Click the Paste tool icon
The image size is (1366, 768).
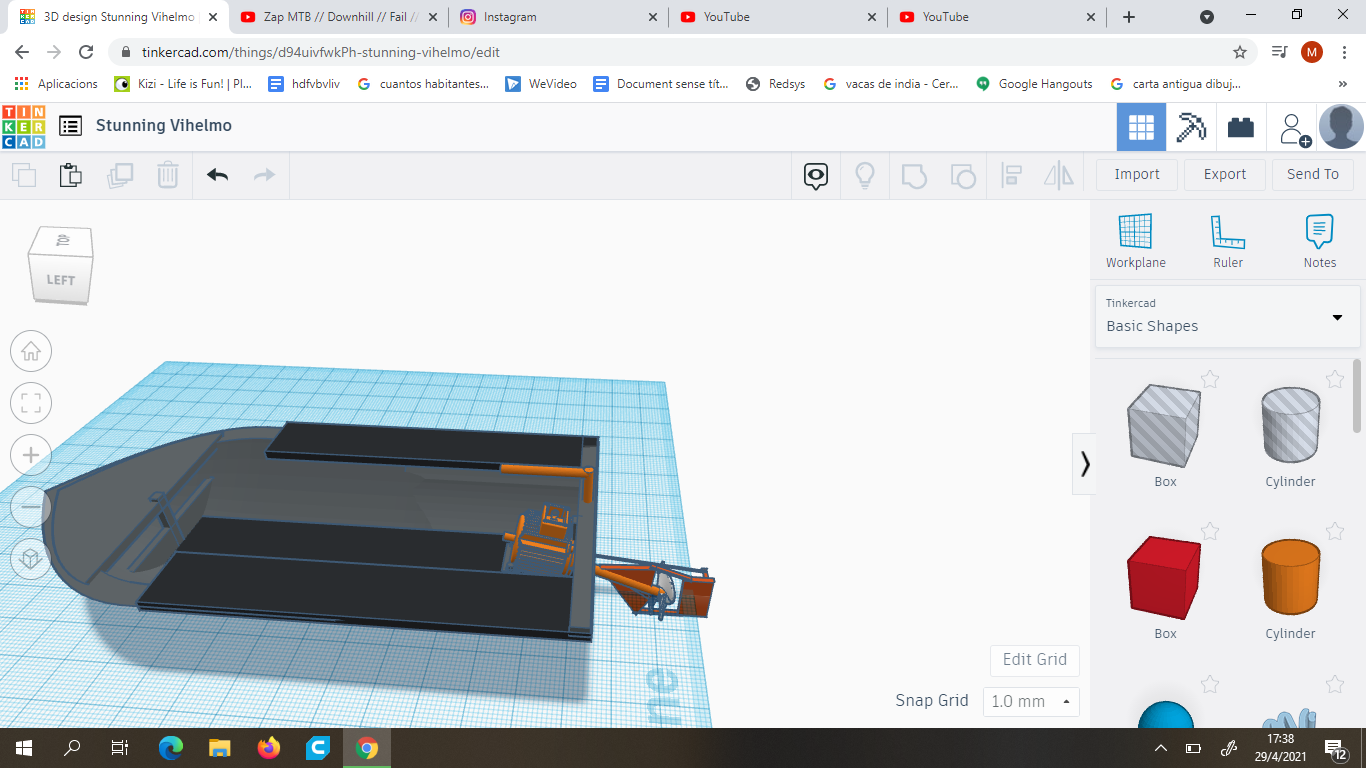coord(70,175)
